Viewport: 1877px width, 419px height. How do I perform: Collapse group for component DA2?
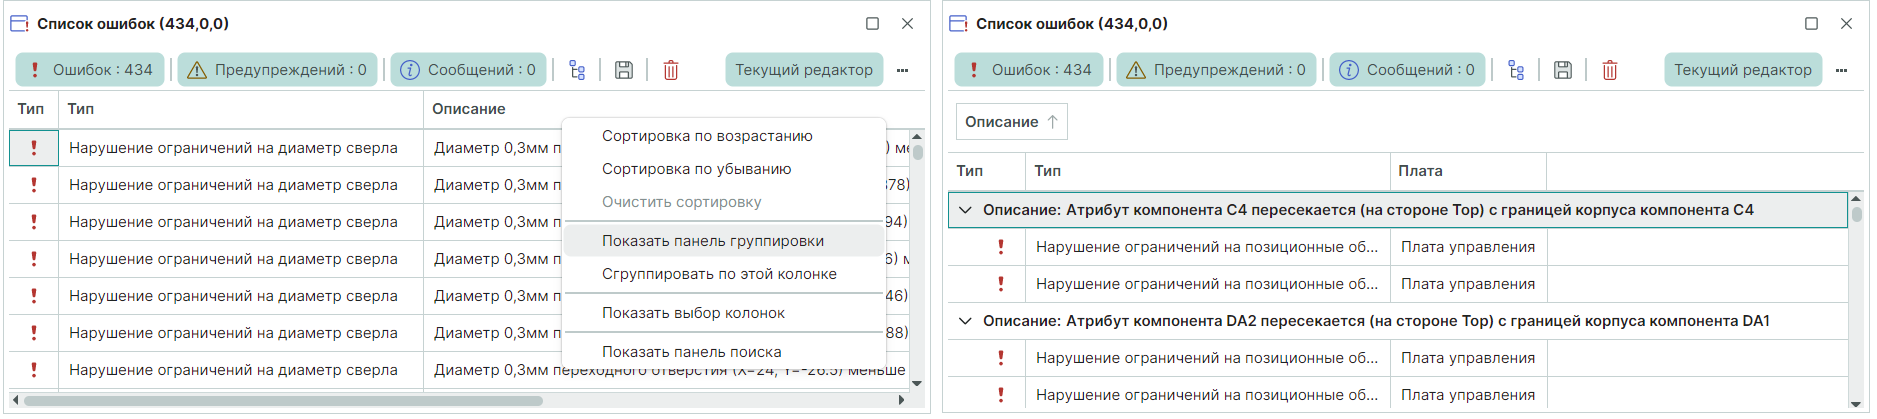tap(965, 321)
